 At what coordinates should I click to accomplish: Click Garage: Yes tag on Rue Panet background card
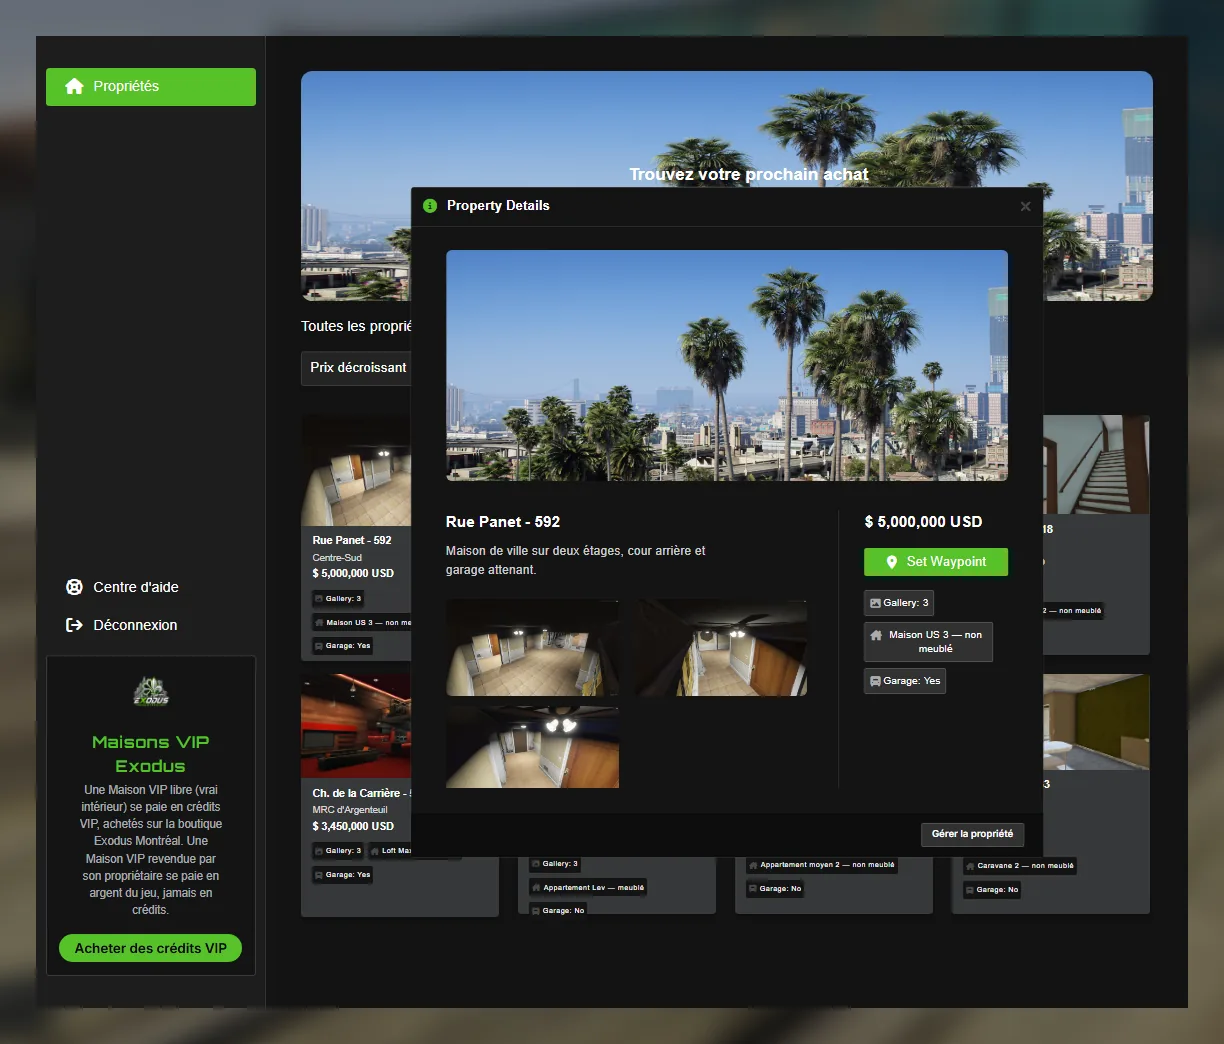pos(342,646)
